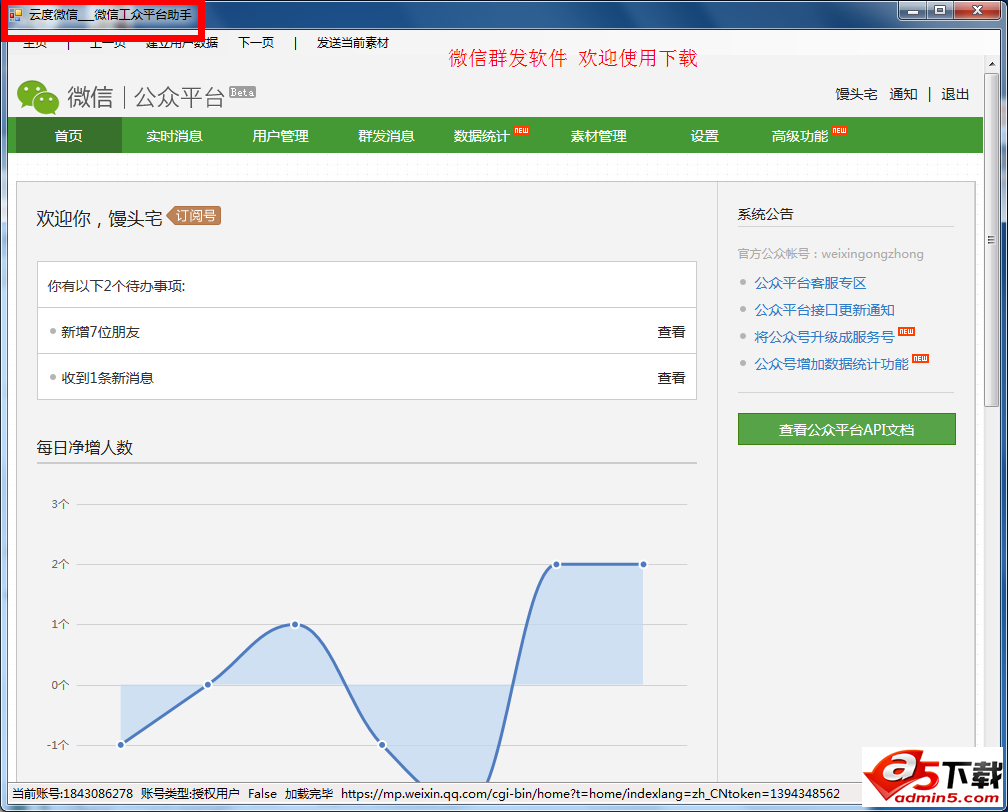Screen dimensions: 1008x812
Task: Click 查看公众平台API文档 button
Action: pyautogui.click(x=847, y=429)
